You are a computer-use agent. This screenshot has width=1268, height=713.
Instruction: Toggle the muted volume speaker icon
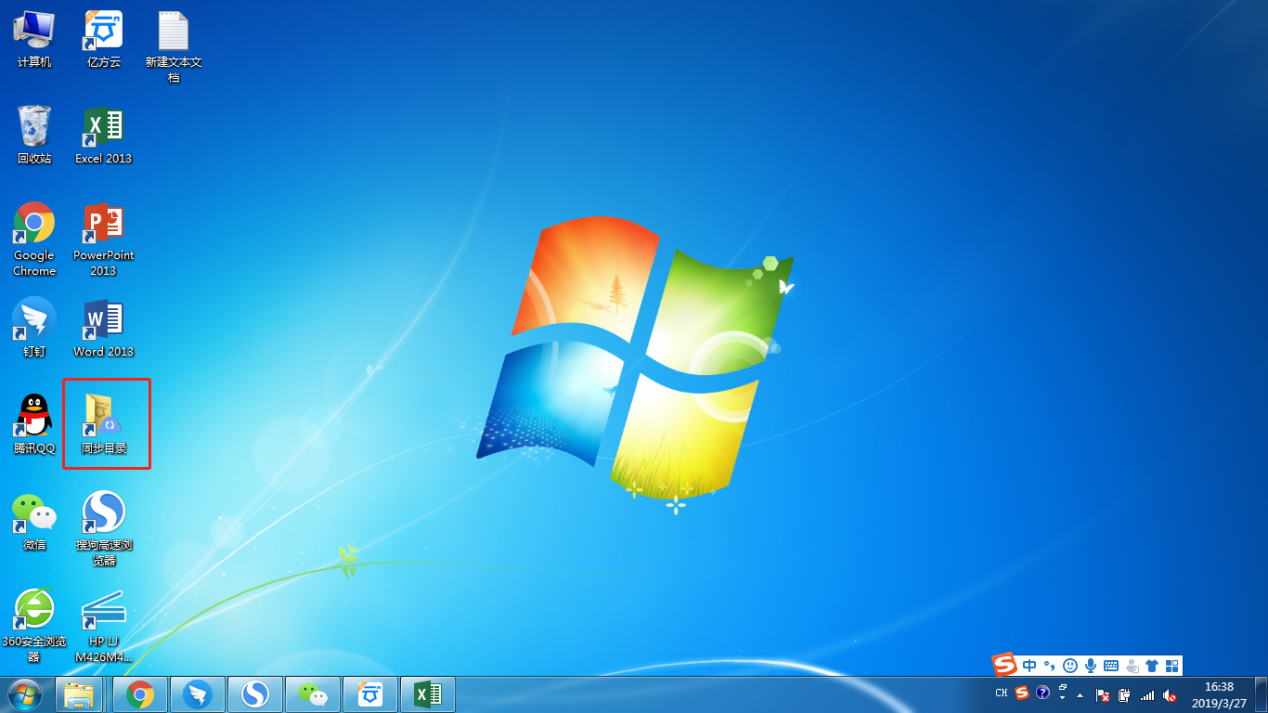tap(1169, 695)
